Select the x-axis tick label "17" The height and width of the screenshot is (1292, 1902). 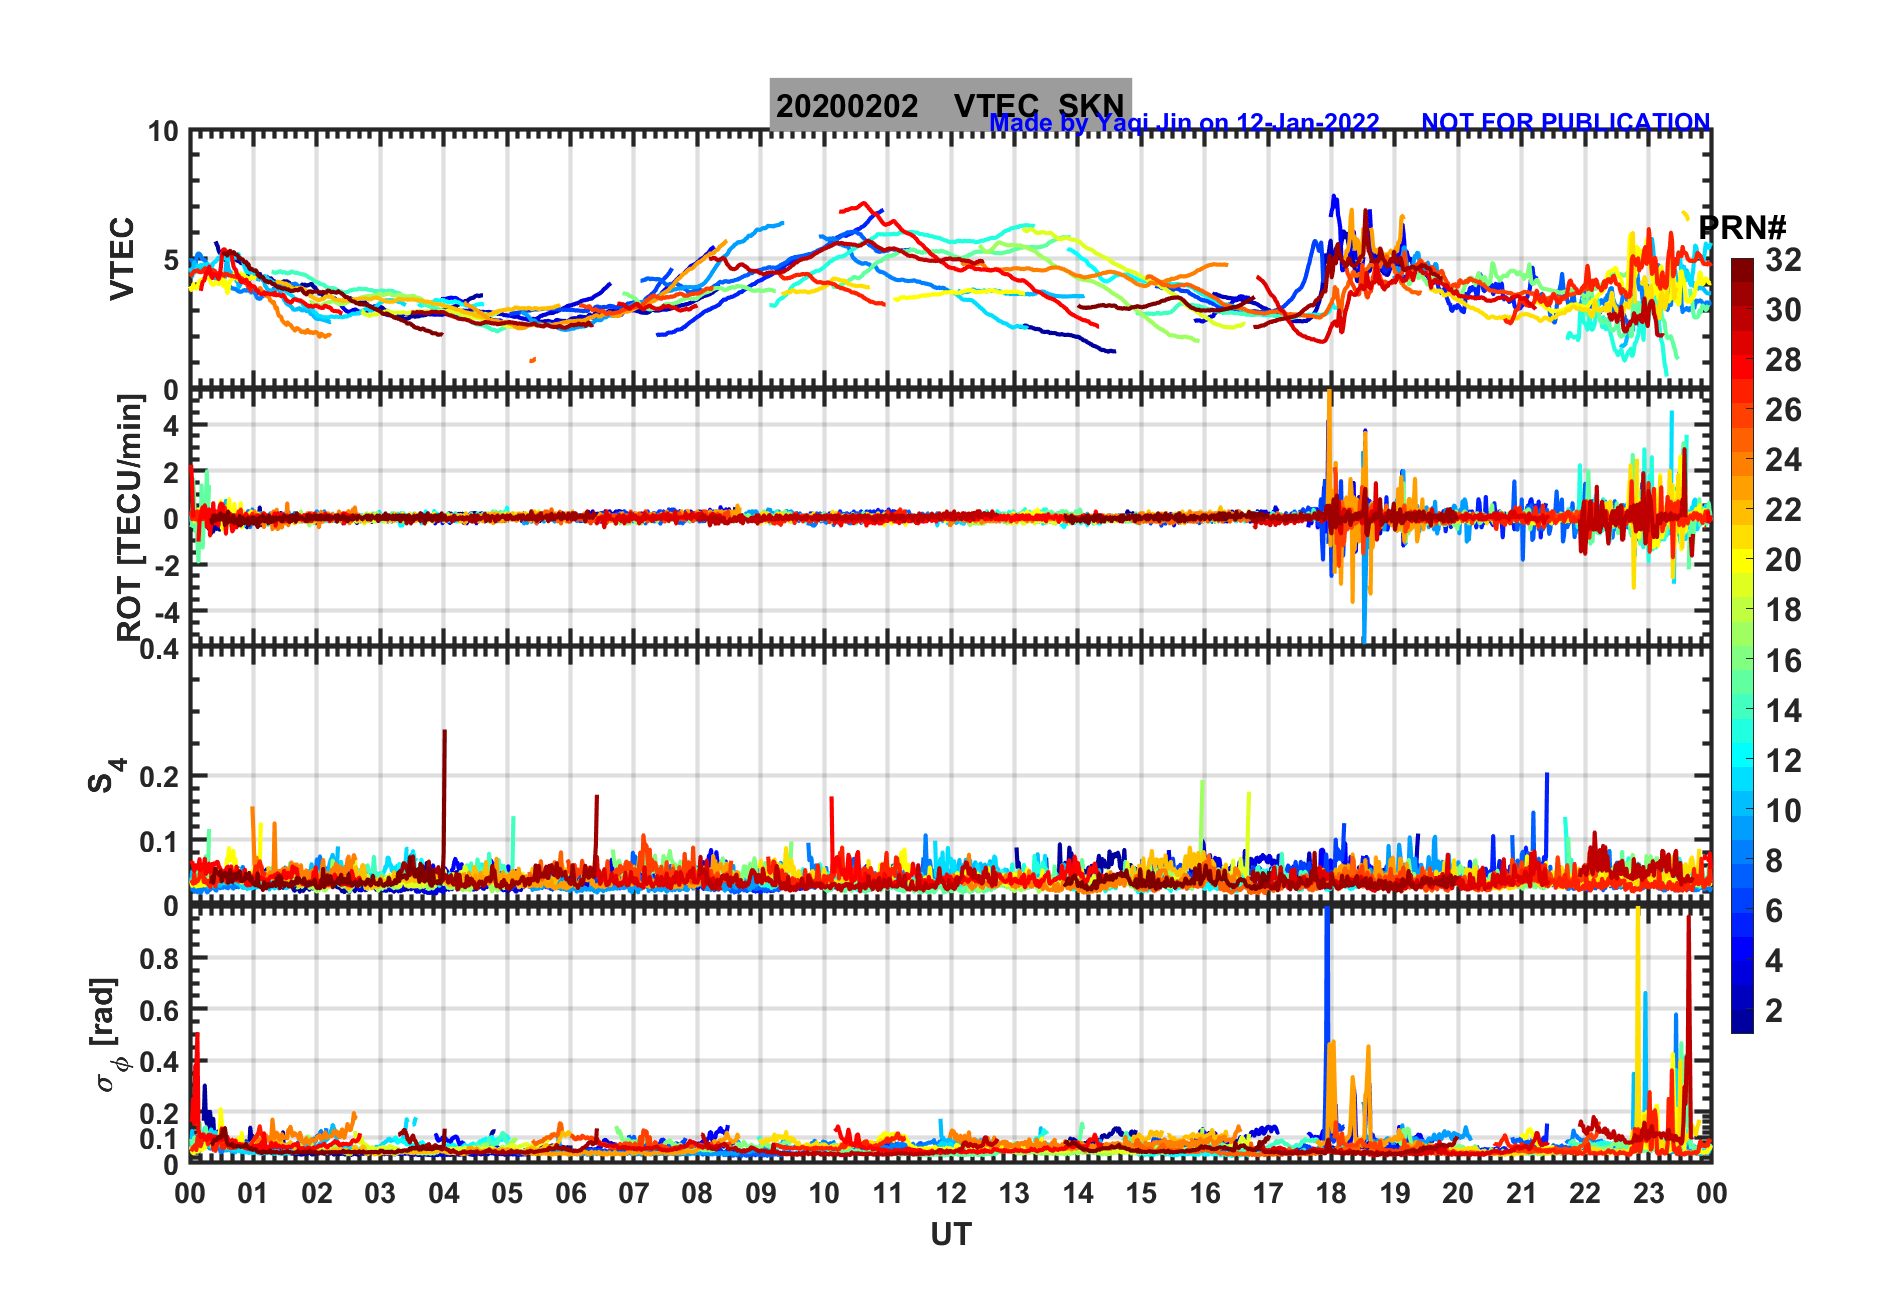click(1268, 1193)
